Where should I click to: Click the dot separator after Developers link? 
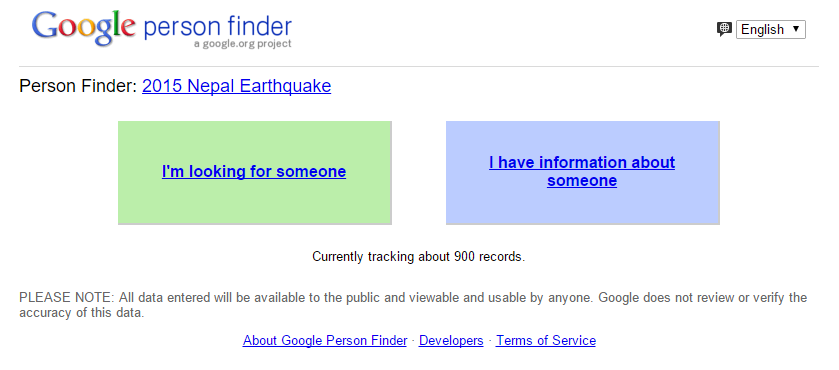coord(490,341)
